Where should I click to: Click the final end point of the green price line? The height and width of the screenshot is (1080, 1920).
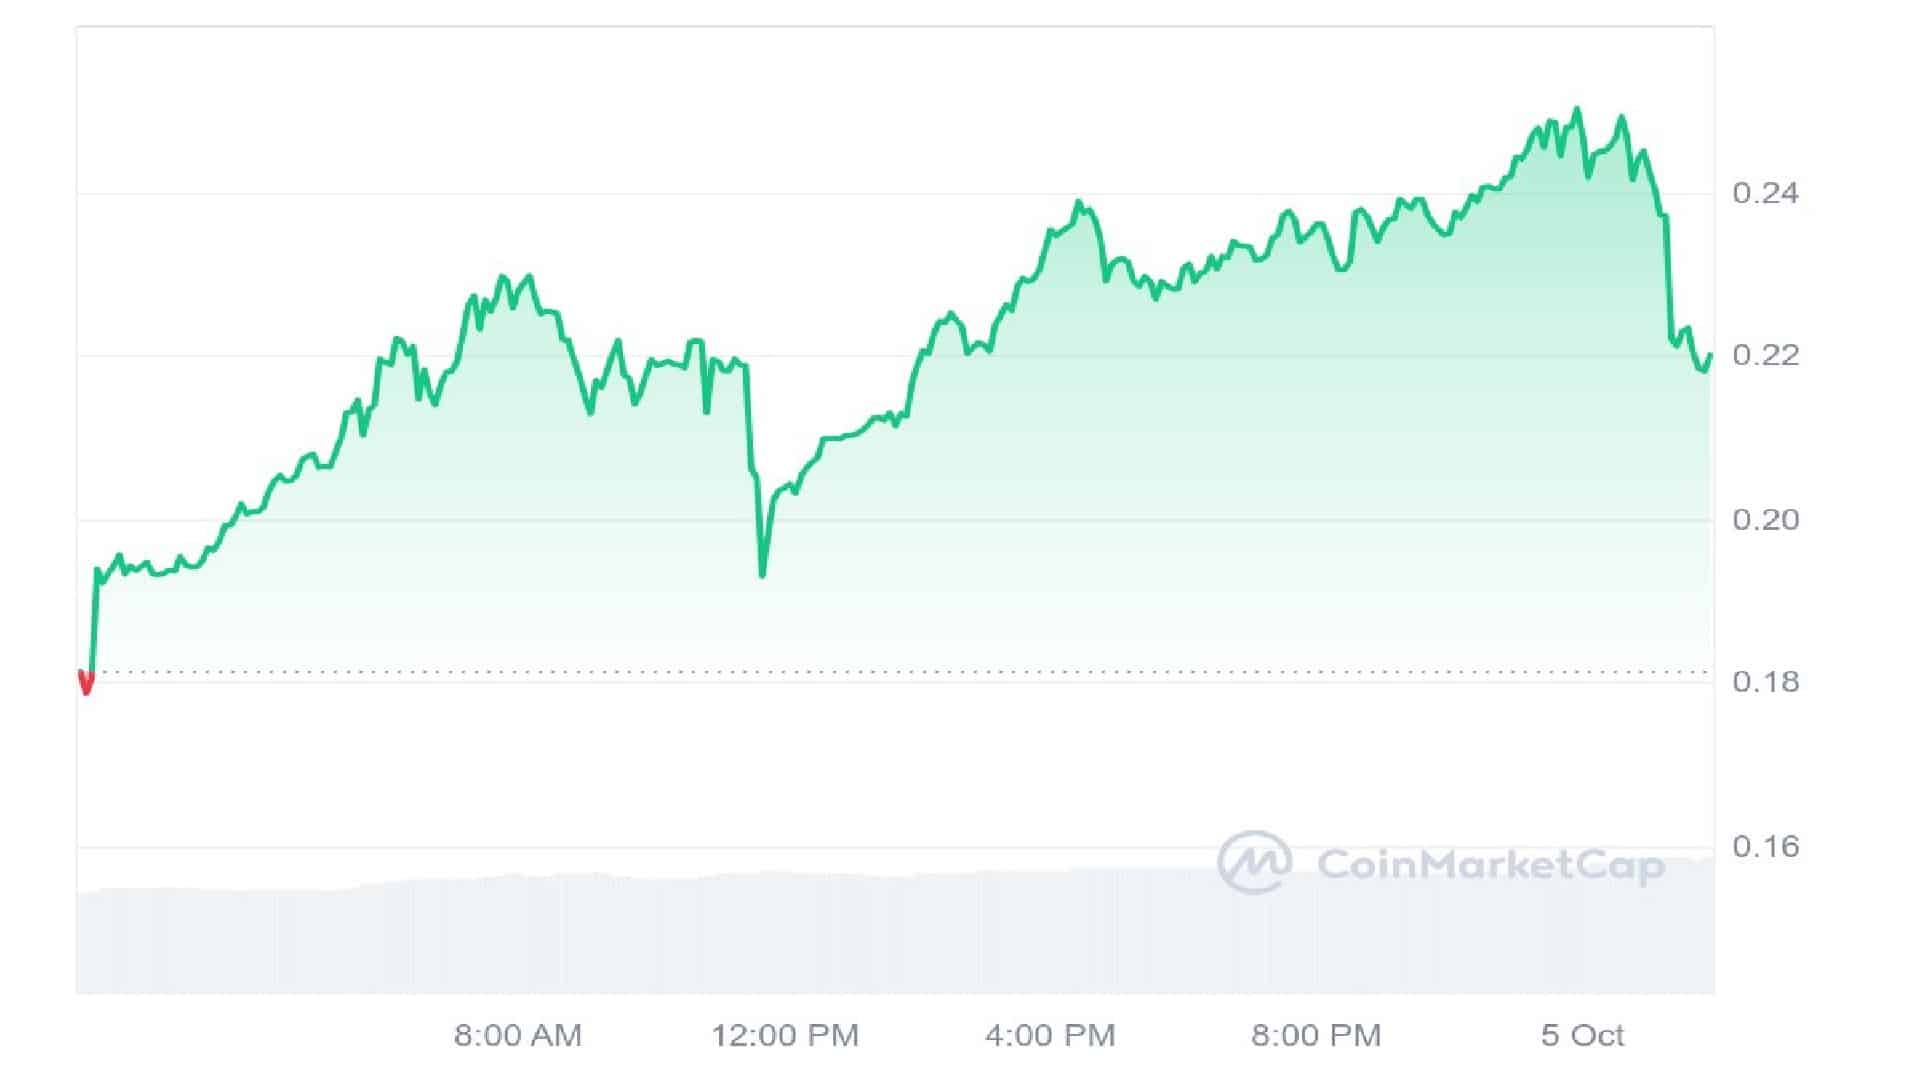(1711, 355)
